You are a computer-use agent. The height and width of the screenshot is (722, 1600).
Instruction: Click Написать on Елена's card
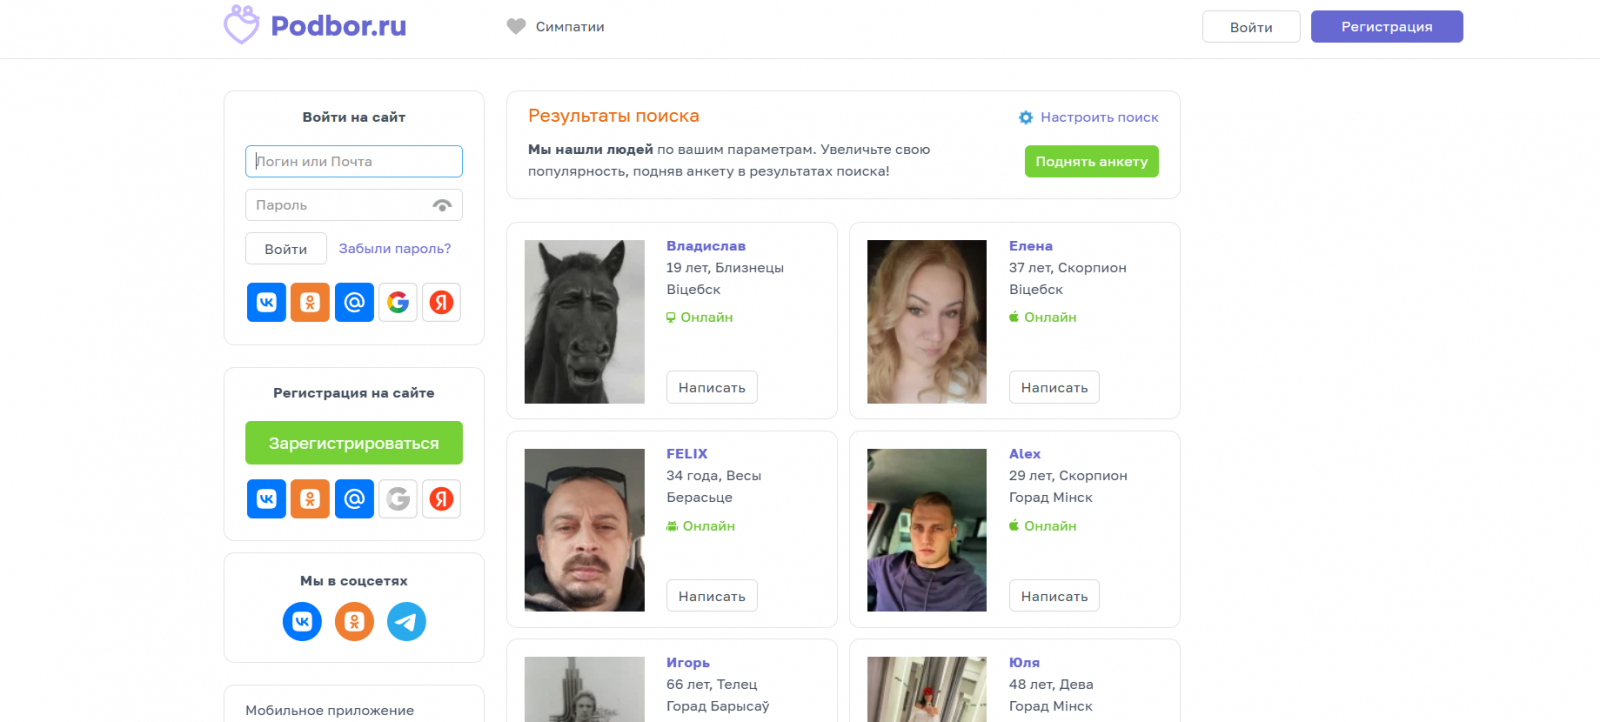(1054, 387)
